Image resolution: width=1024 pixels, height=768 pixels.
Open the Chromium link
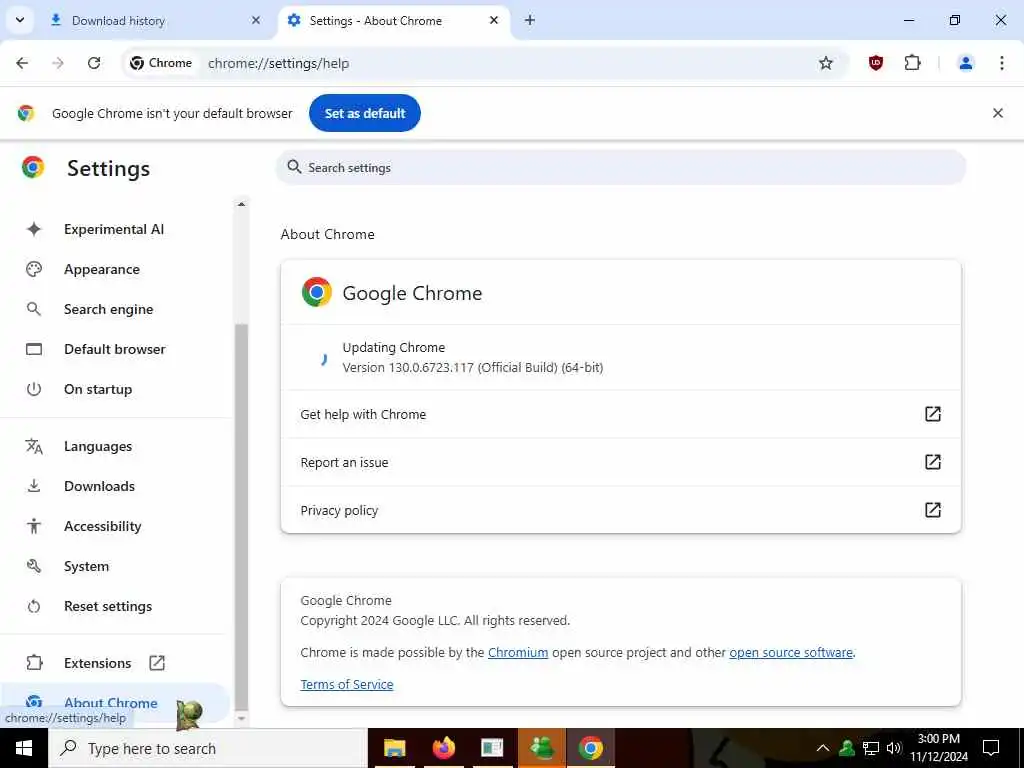tap(518, 652)
